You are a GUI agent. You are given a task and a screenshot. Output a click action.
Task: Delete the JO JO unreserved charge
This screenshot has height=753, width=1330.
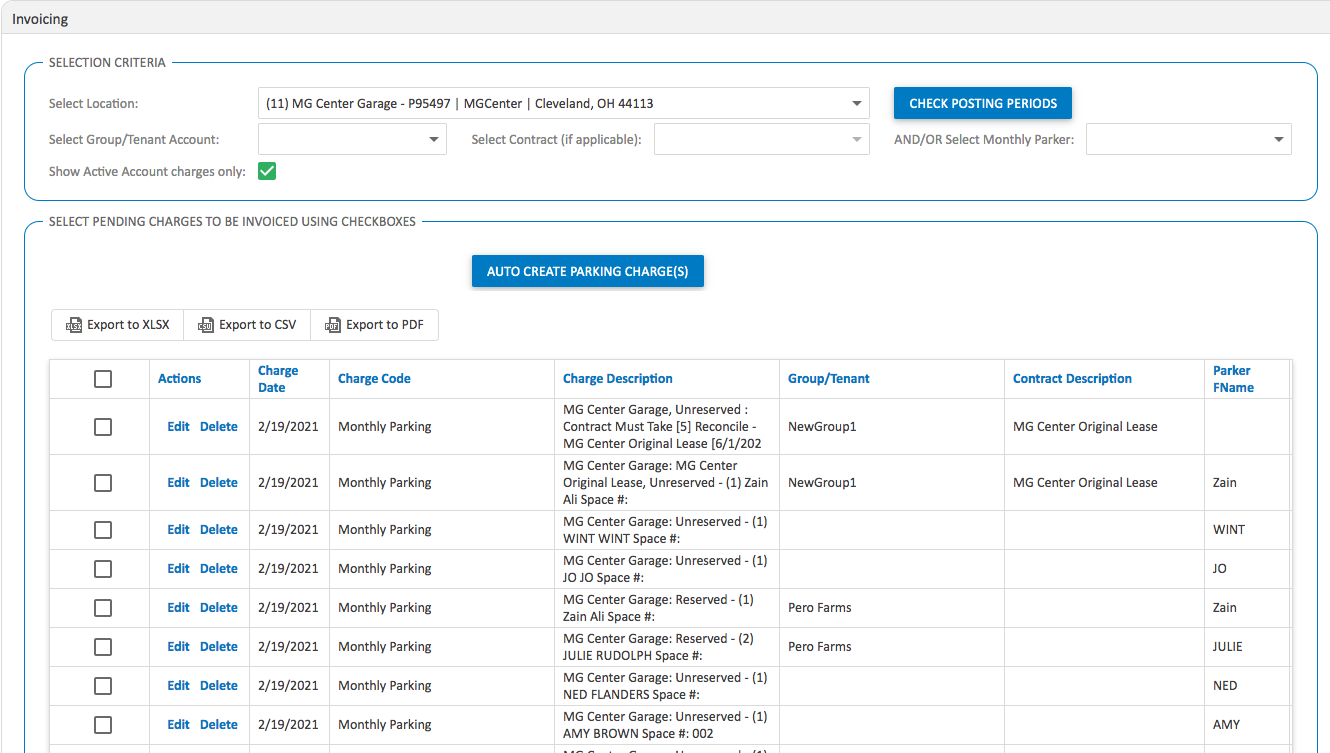coord(218,568)
